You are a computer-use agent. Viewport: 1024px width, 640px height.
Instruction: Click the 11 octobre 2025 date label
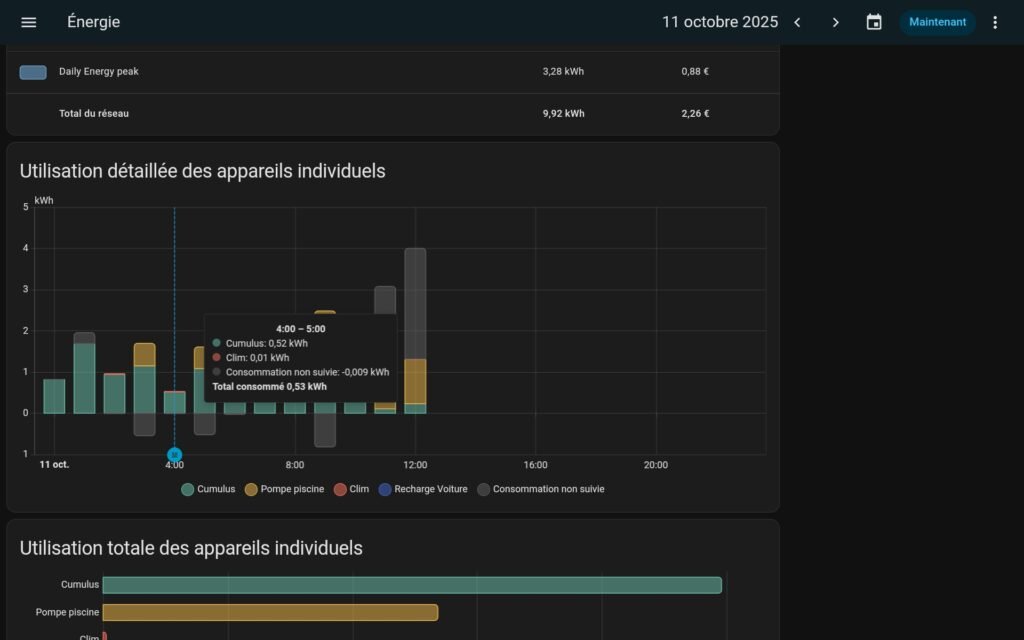pos(719,22)
